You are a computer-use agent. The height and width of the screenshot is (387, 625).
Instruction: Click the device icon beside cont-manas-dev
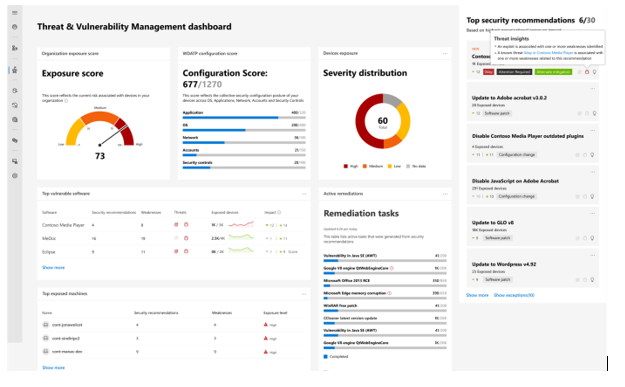(46, 352)
